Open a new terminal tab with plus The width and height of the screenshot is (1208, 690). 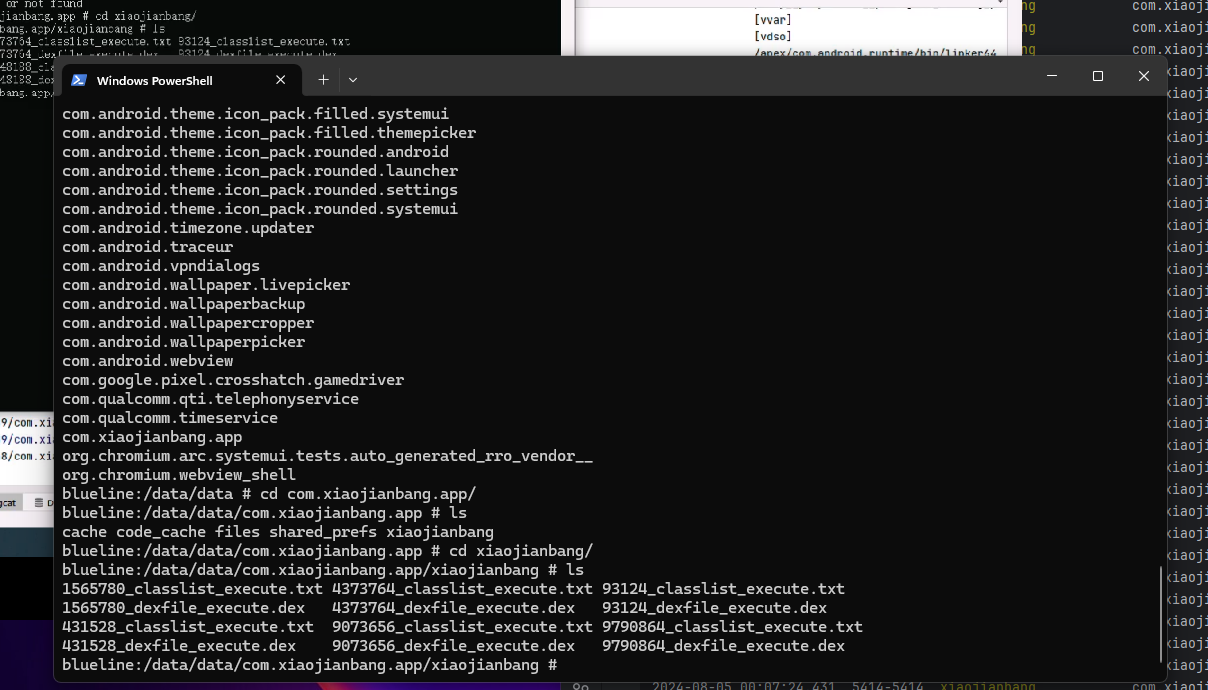point(323,80)
